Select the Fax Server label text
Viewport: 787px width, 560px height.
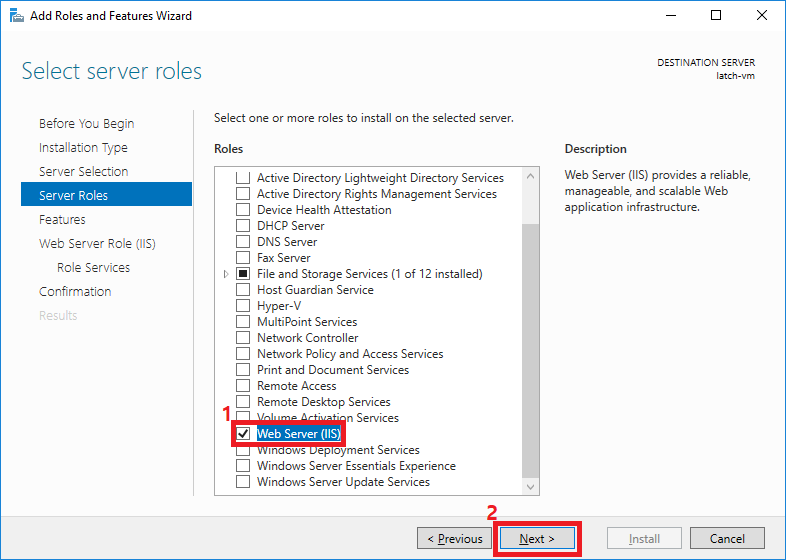point(284,258)
